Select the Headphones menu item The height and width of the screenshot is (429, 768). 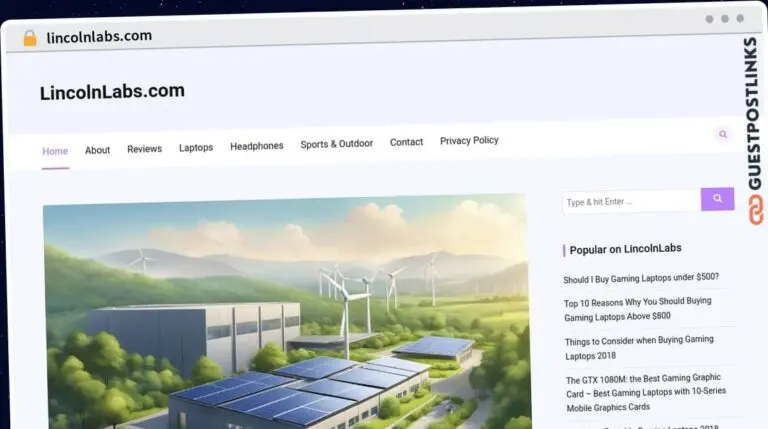[257, 146]
